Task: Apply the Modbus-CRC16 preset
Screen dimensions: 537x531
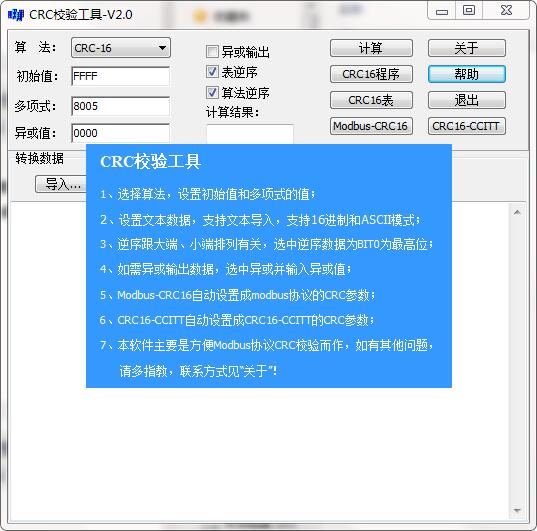Action: click(x=371, y=126)
